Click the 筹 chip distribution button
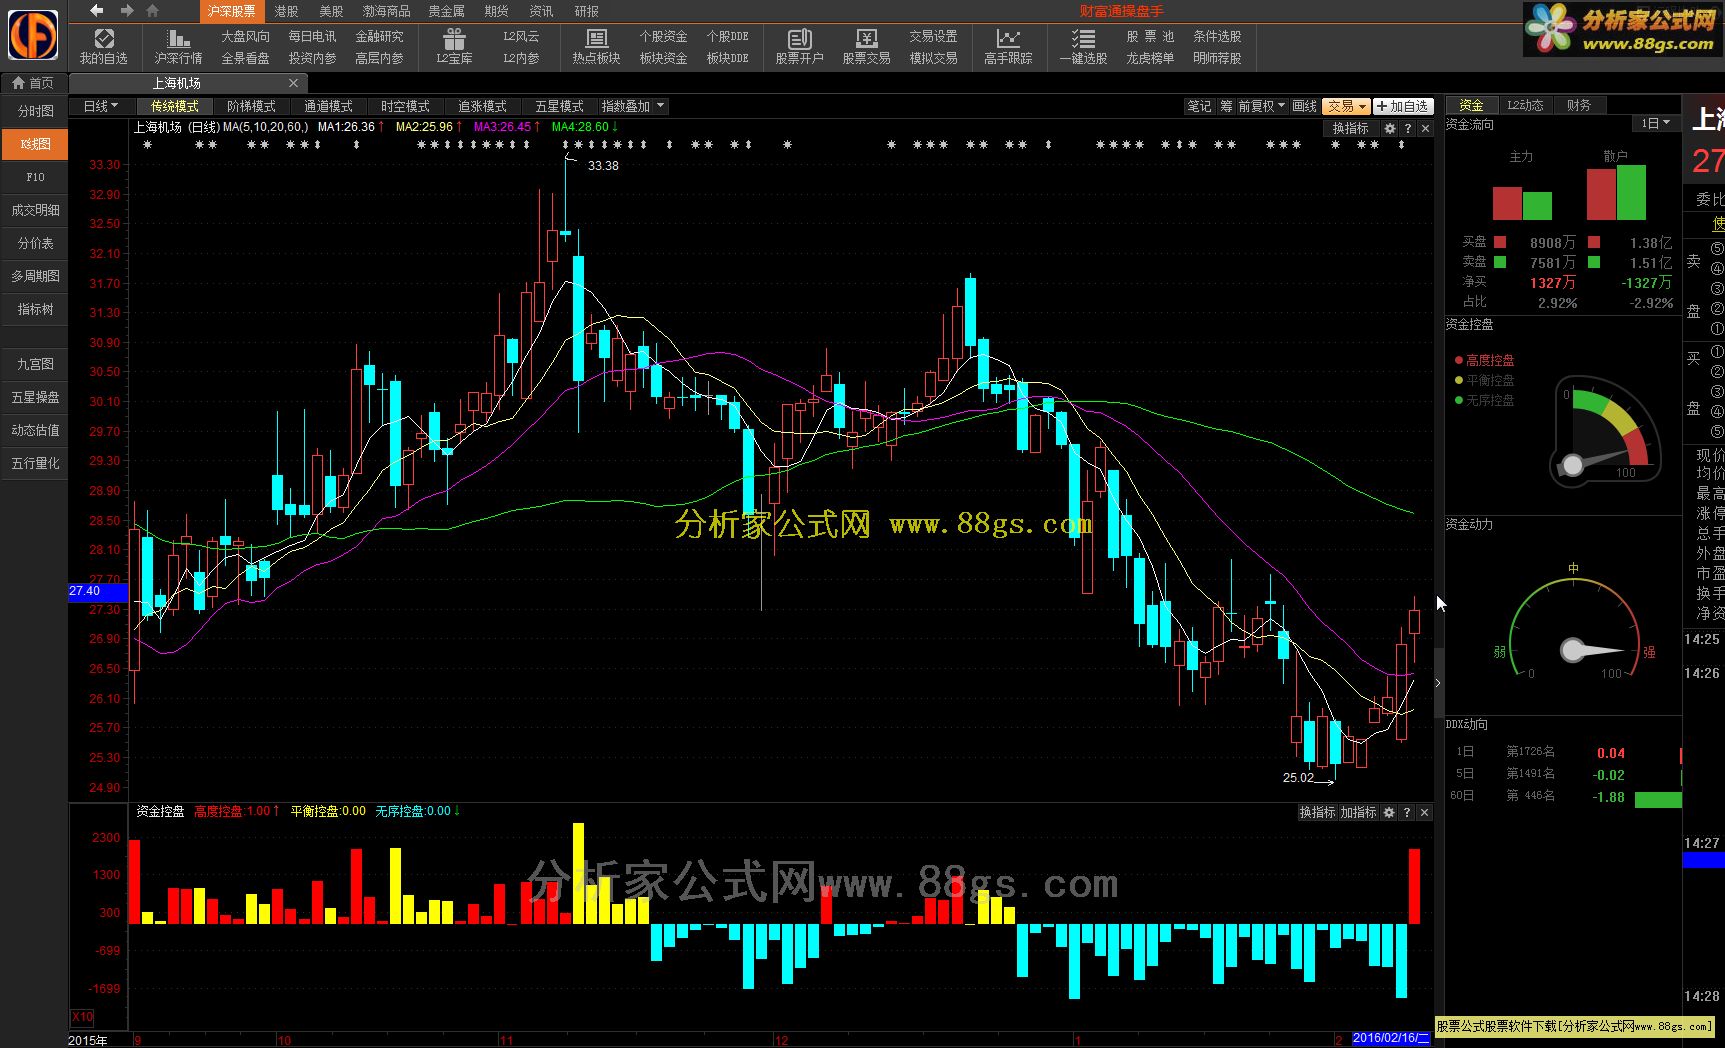 click(x=1226, y=106)
